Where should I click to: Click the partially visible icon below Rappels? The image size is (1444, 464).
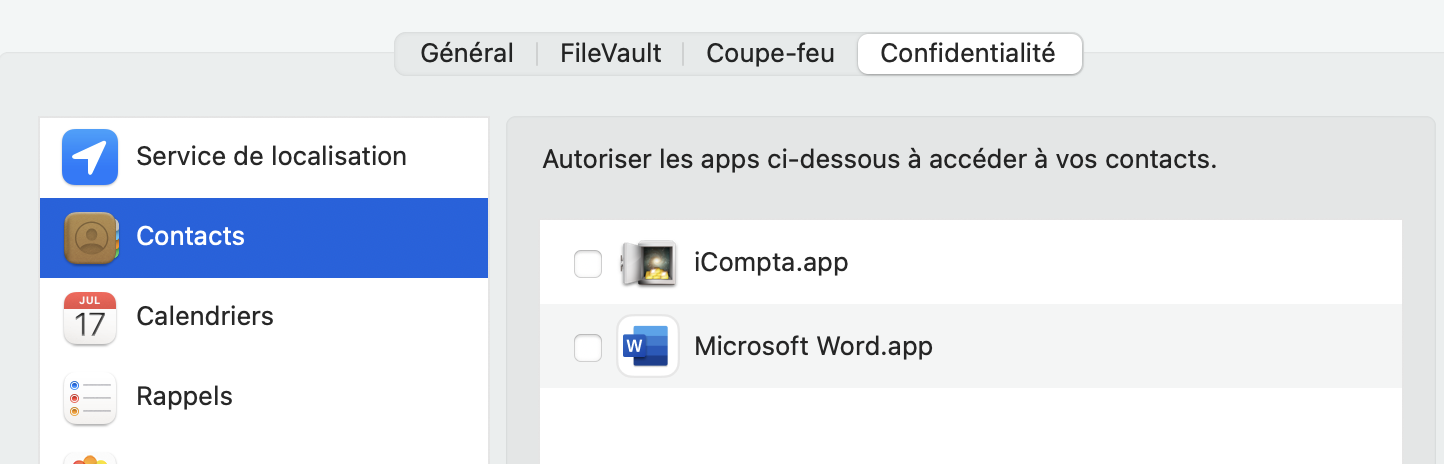(x=90, y=459)
